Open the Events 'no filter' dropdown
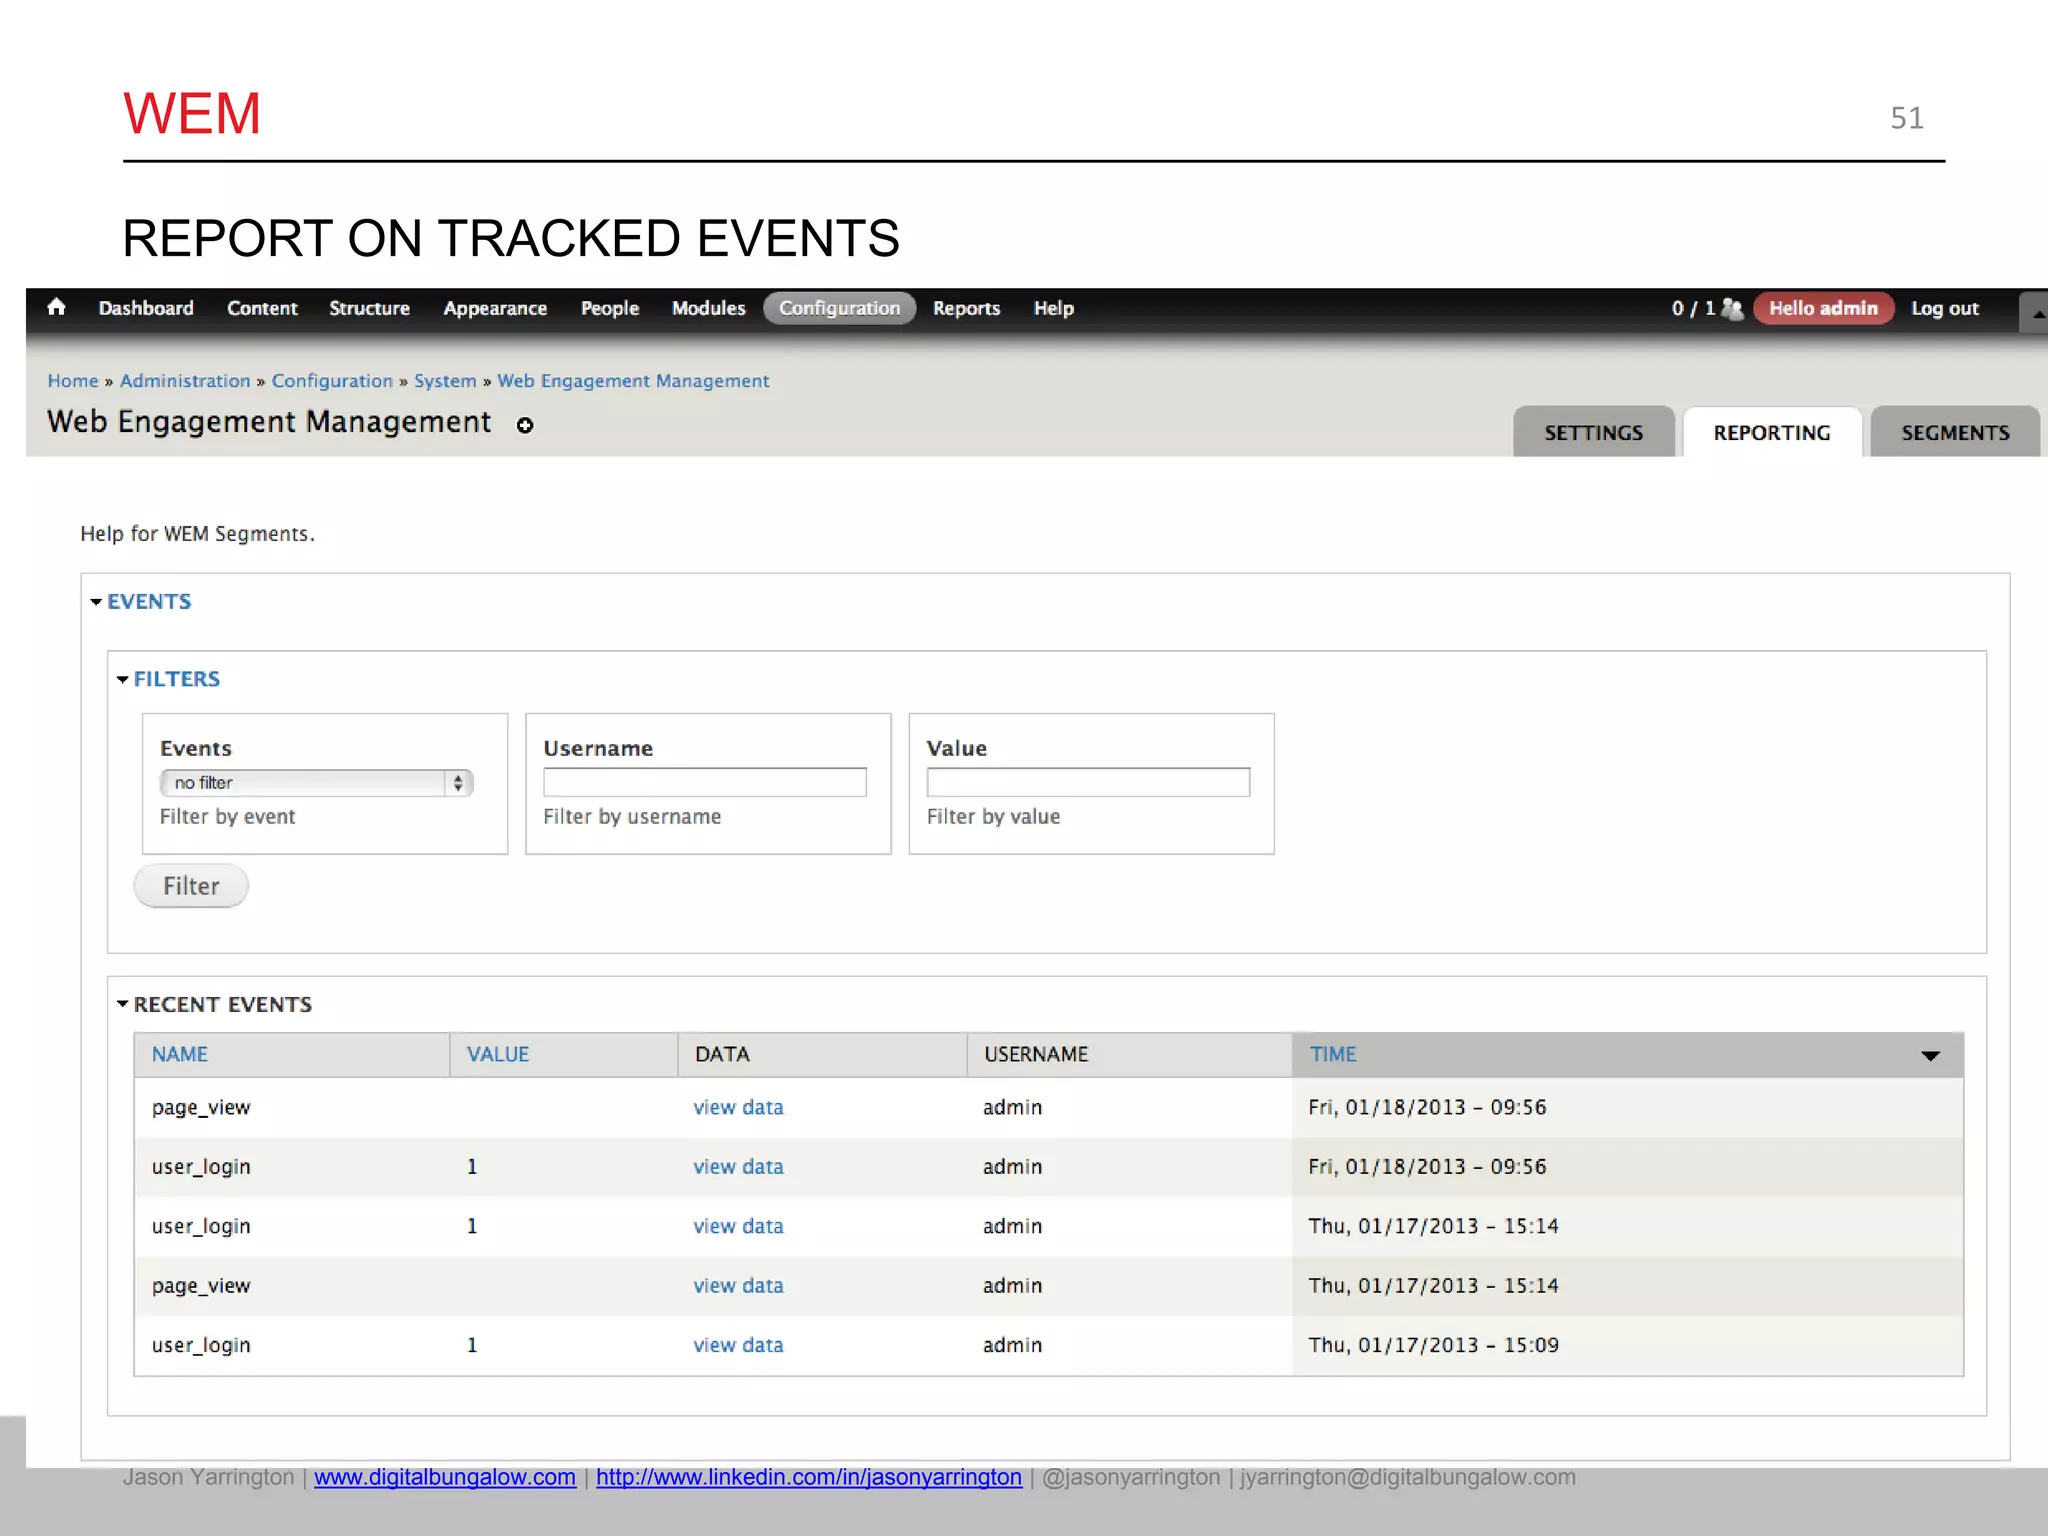This screenshot has width=2048, height=1536. tap(316, 783)
